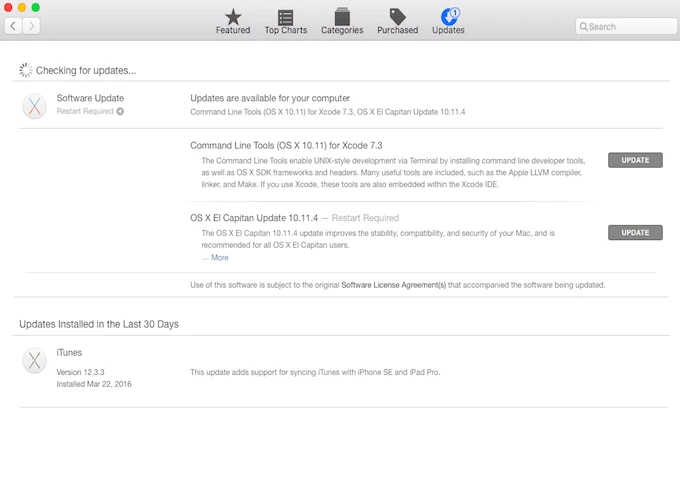Click 'Installed Mar 22, 2016' text

(94, 384)
